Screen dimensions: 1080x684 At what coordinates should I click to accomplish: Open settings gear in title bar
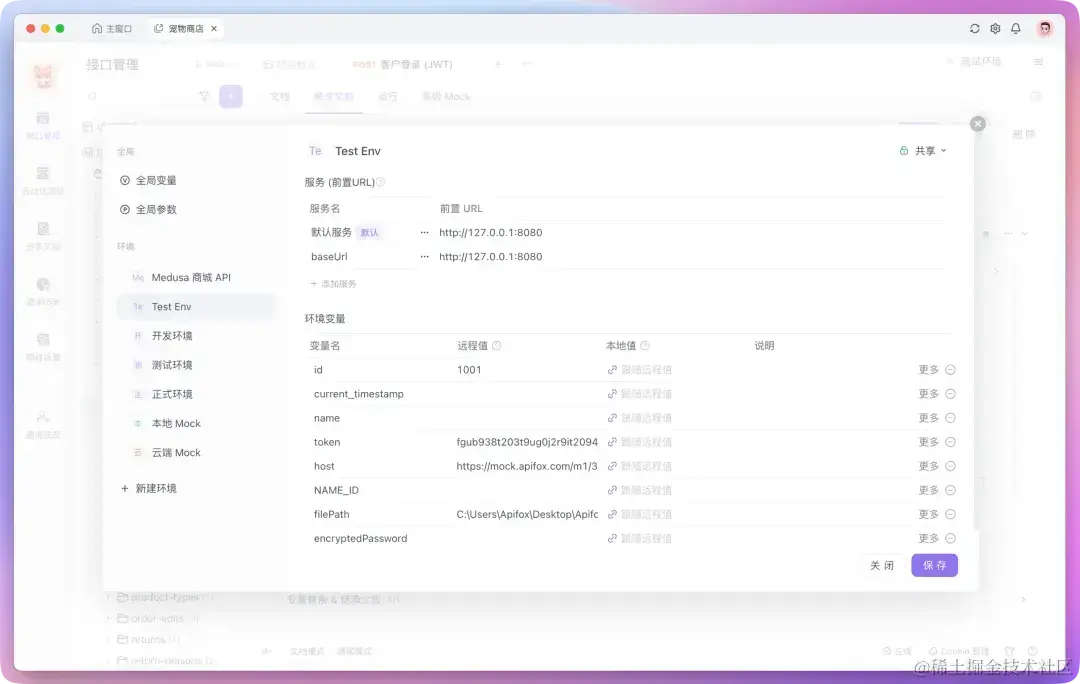[x=995, y=28]
